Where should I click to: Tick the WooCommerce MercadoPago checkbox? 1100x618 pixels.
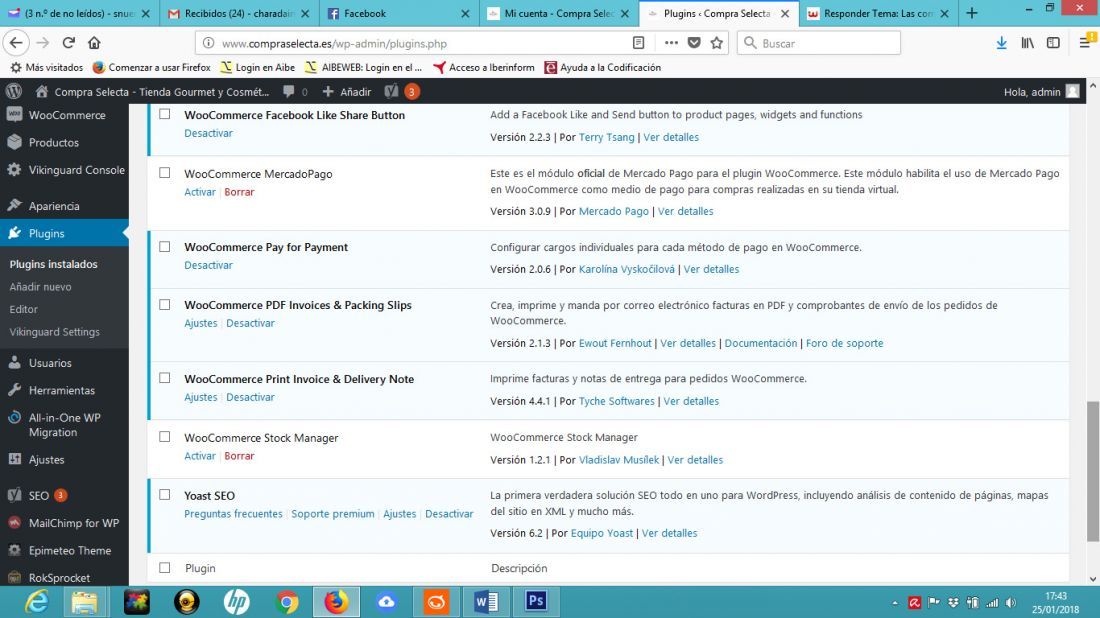[x=164, y=173]
